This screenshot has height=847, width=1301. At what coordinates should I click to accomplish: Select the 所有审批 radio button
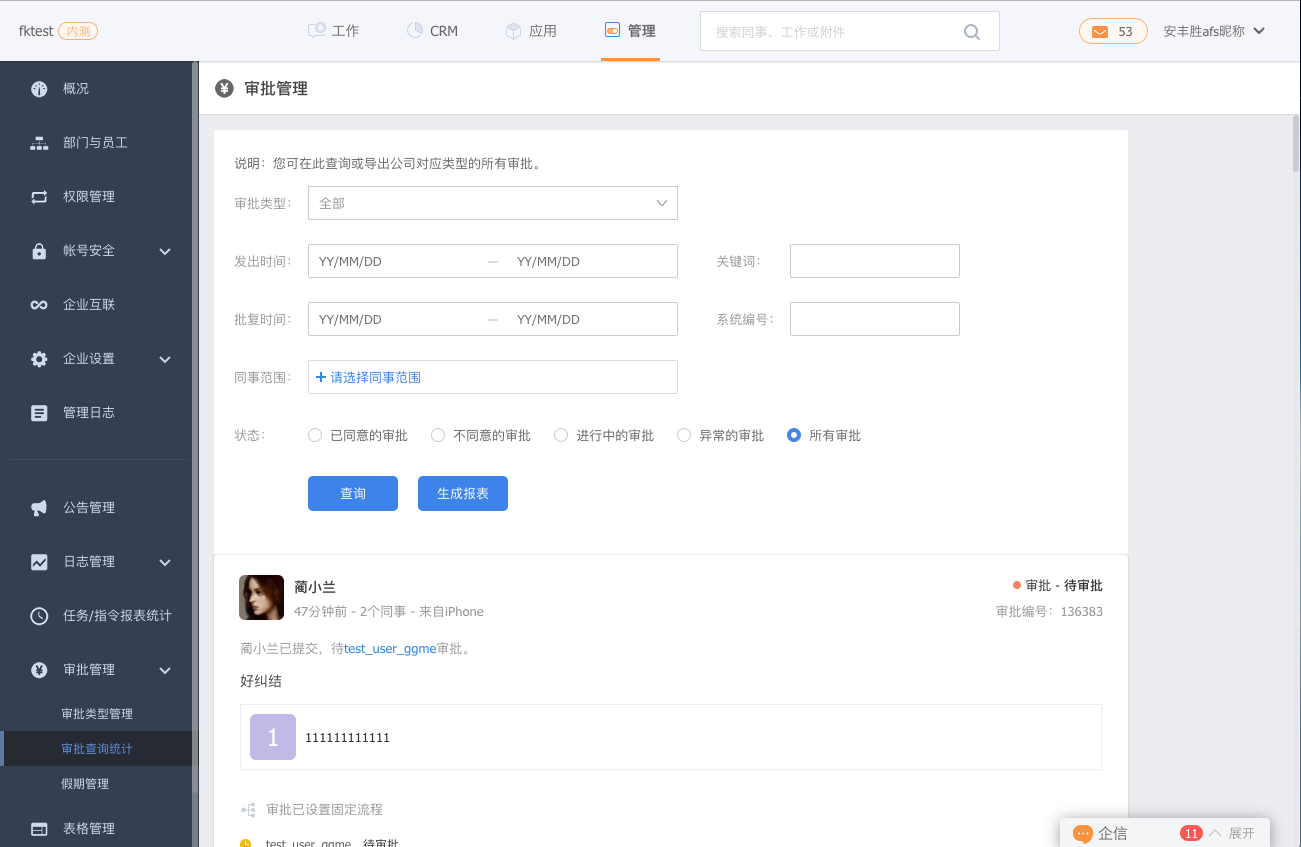click(x=794, y=435)
